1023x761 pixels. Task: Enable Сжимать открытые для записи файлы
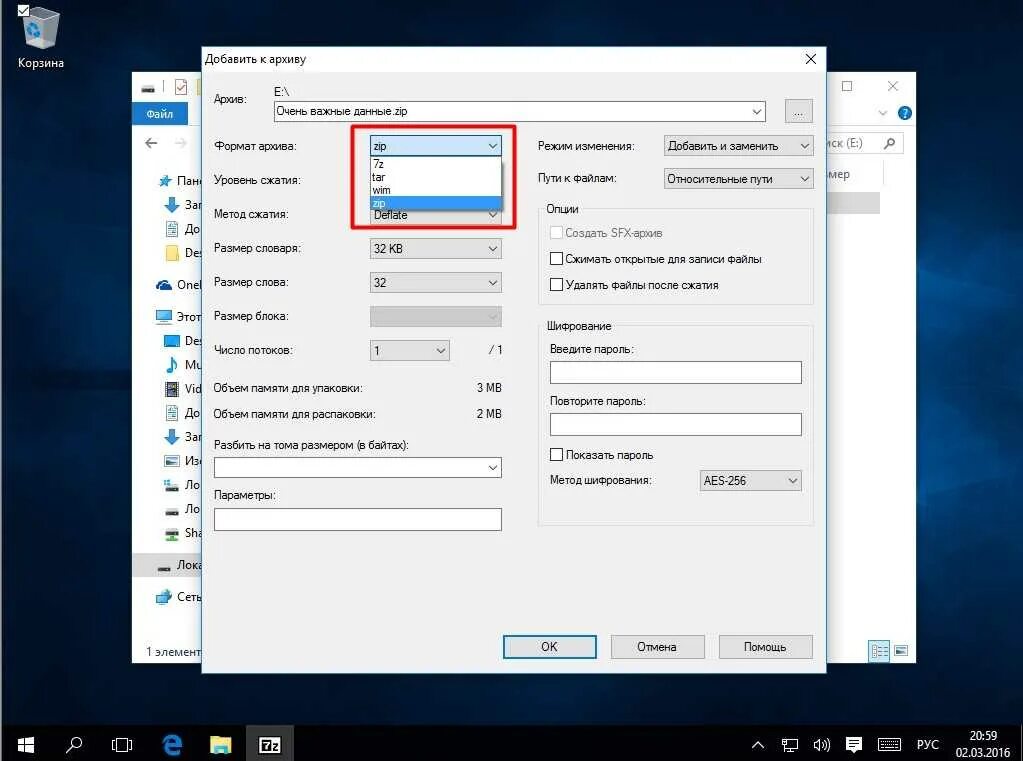point(557,259)
